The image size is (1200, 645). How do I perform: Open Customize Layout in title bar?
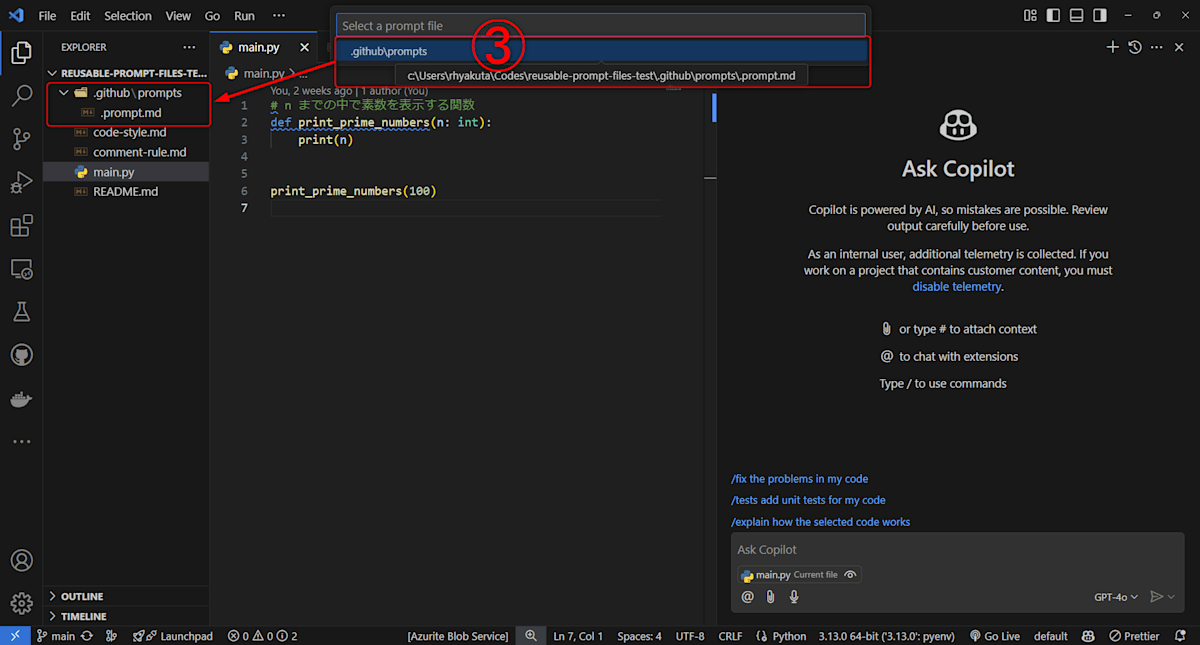coord(1031,16)
